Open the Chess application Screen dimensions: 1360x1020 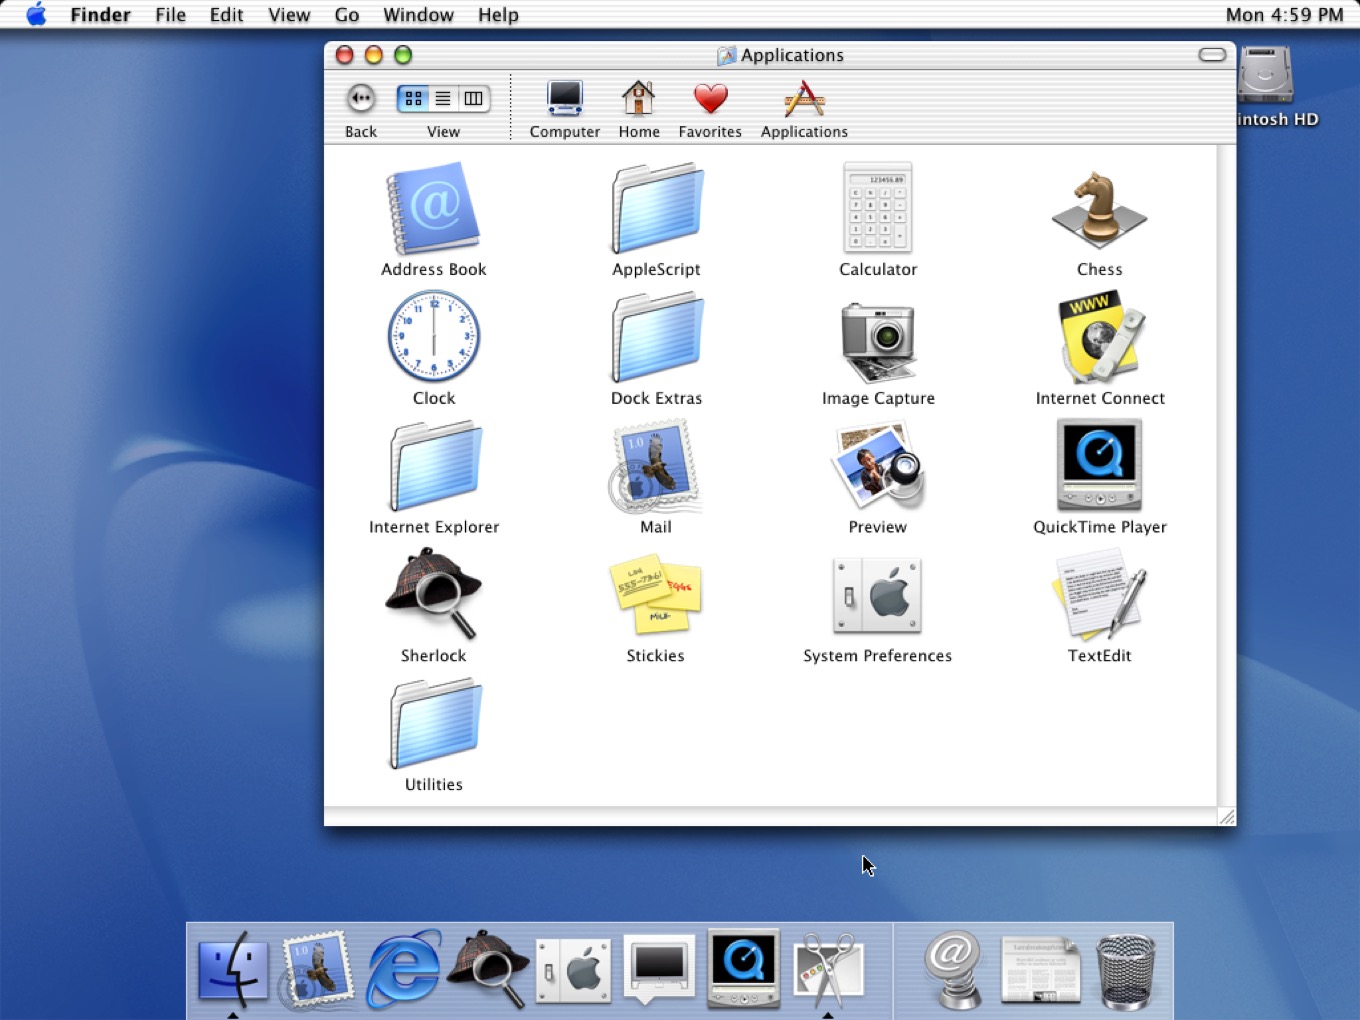pos(1098,210)
